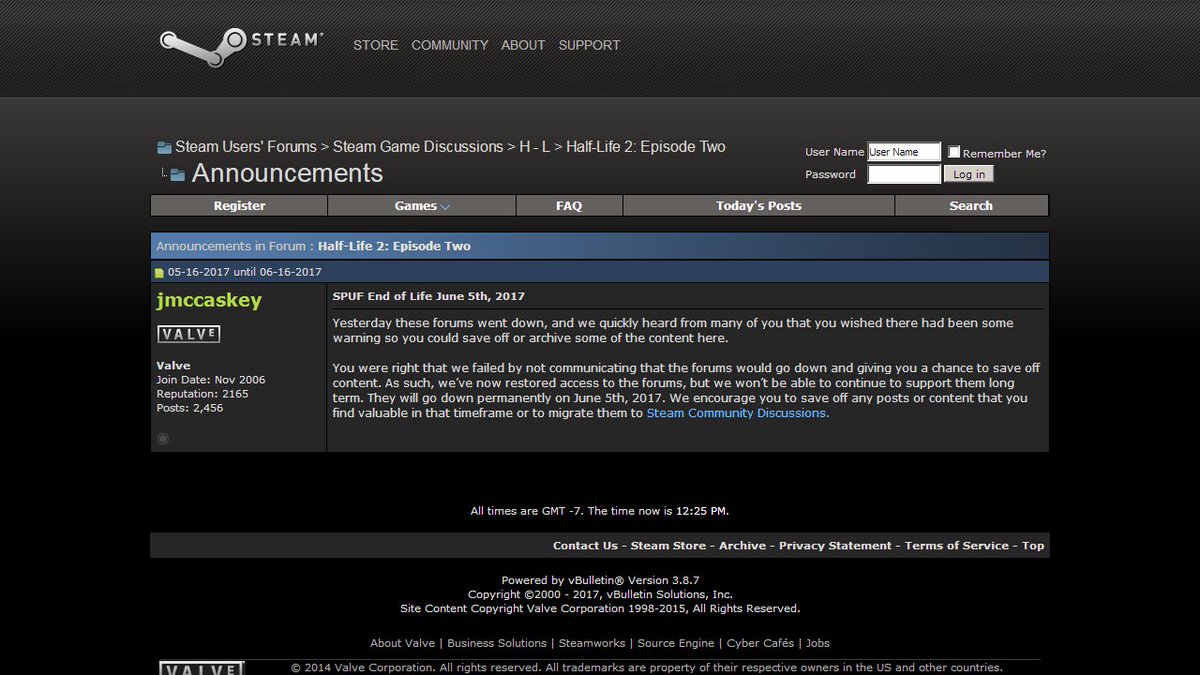This screenshot has width=1200, height=675.
Task: Open the About Valve link
Action: click(402, 643)
